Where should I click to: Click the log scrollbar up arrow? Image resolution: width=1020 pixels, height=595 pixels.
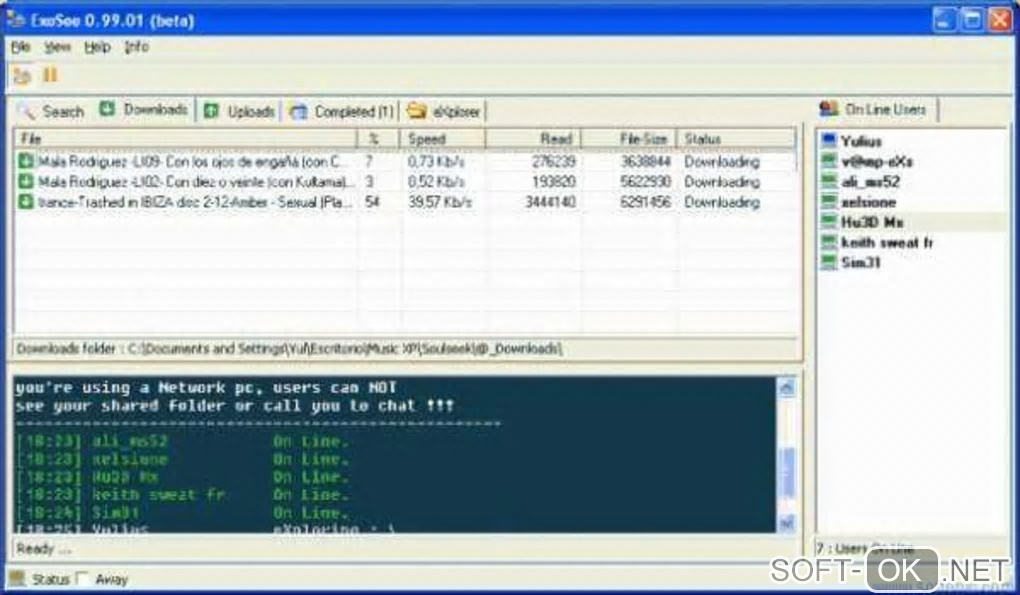tap(786, 388)
